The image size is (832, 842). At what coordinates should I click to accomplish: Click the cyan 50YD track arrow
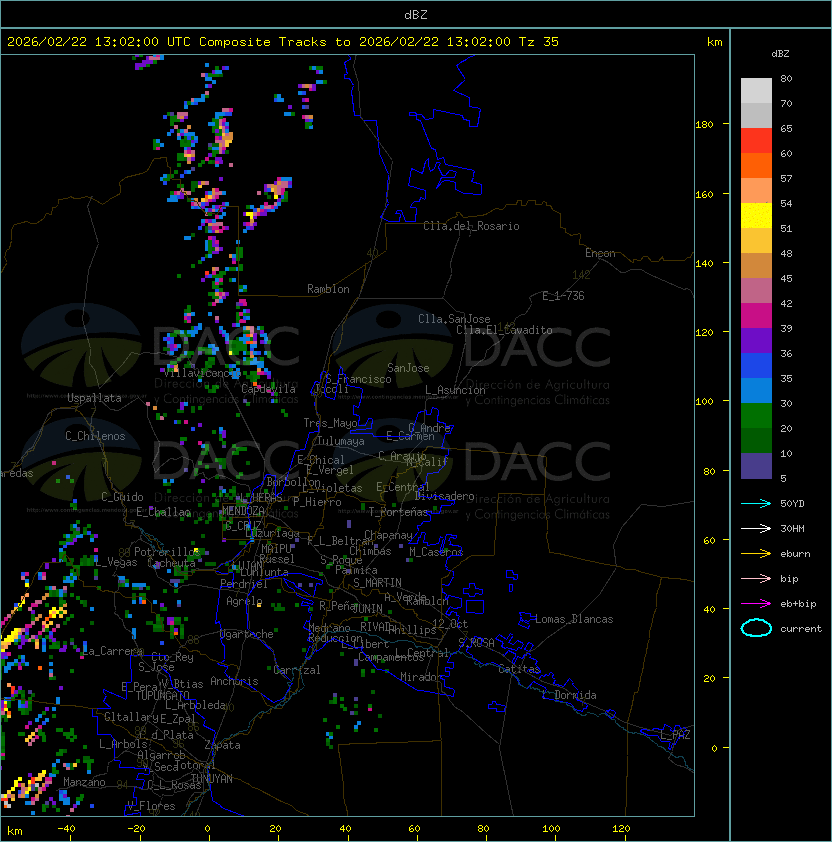pos(756,504)
